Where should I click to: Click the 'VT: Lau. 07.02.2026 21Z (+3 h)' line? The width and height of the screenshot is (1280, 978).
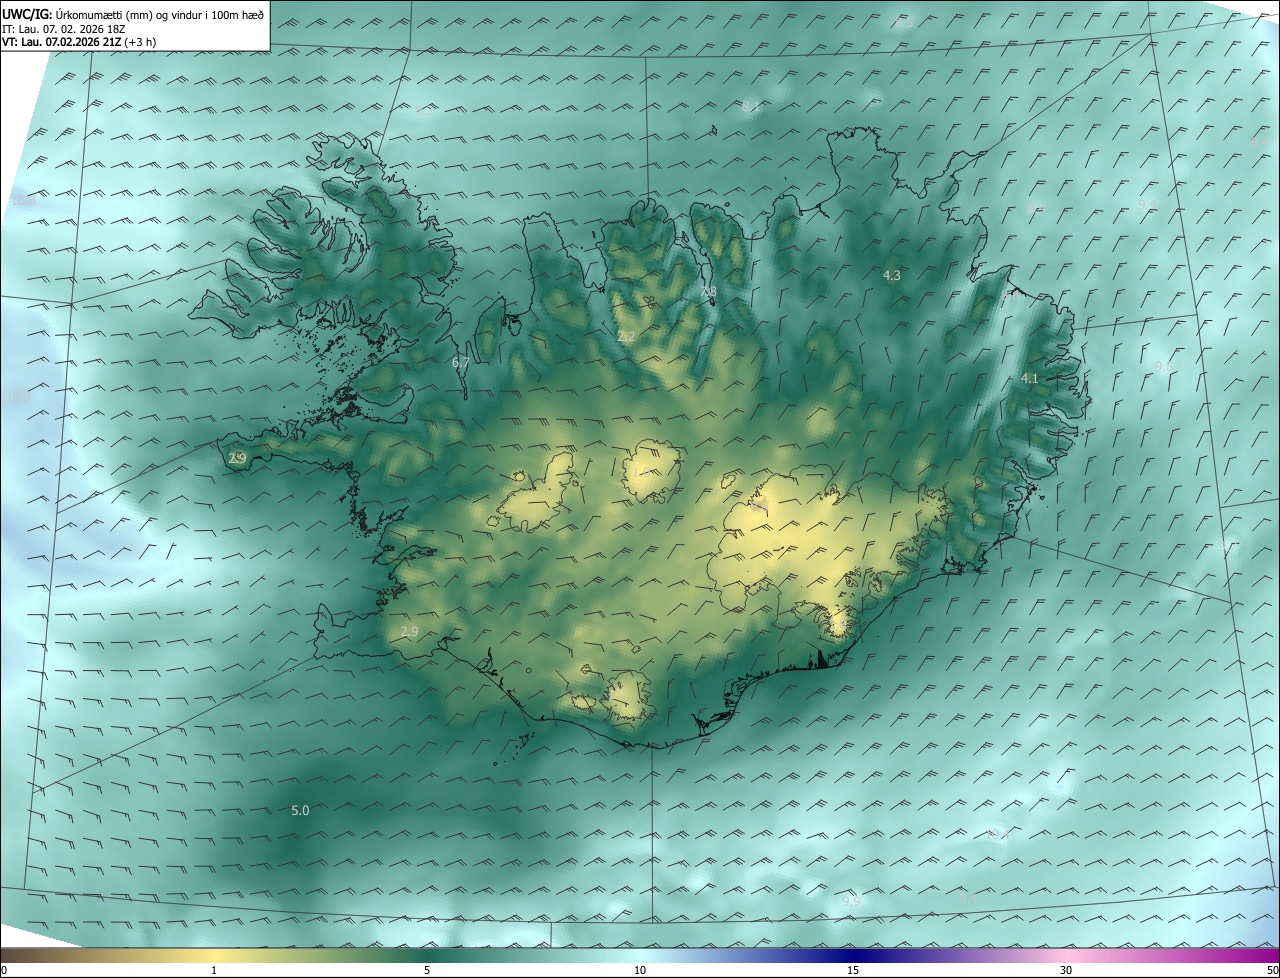[x=78, y=42]
